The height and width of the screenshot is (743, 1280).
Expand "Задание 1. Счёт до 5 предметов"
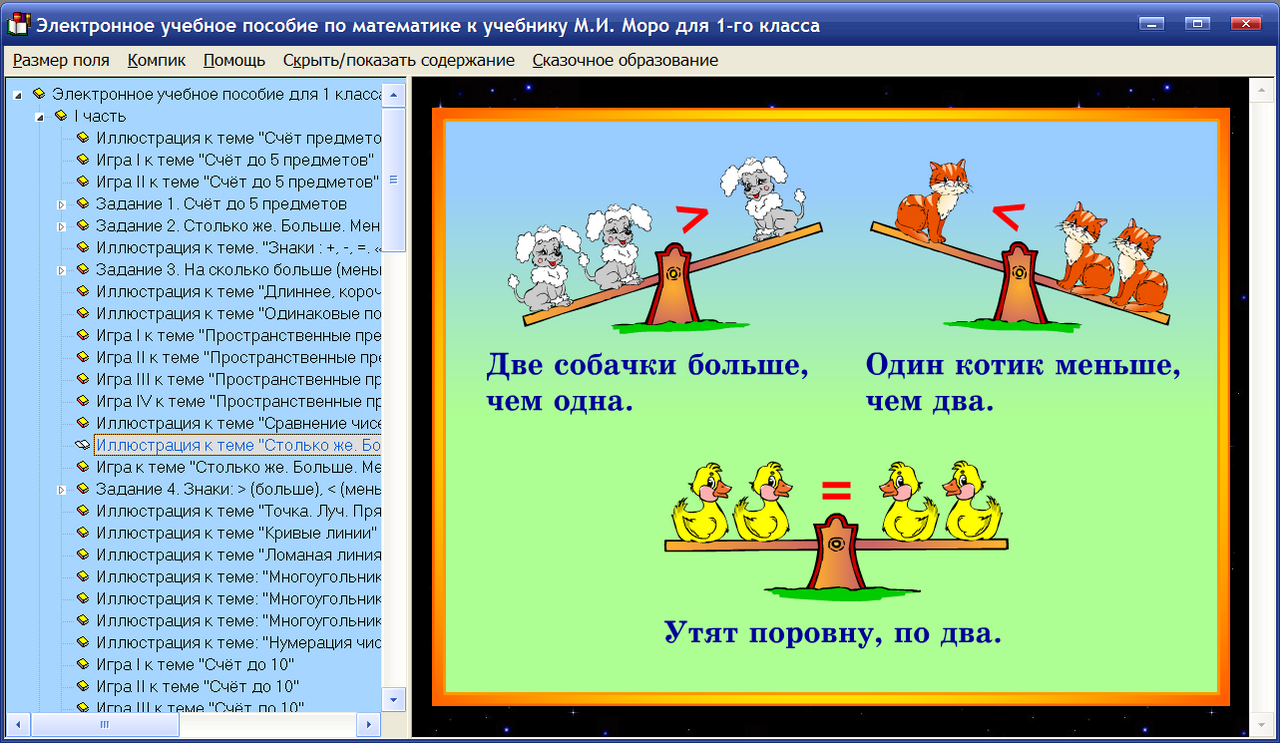click(62, 203)
